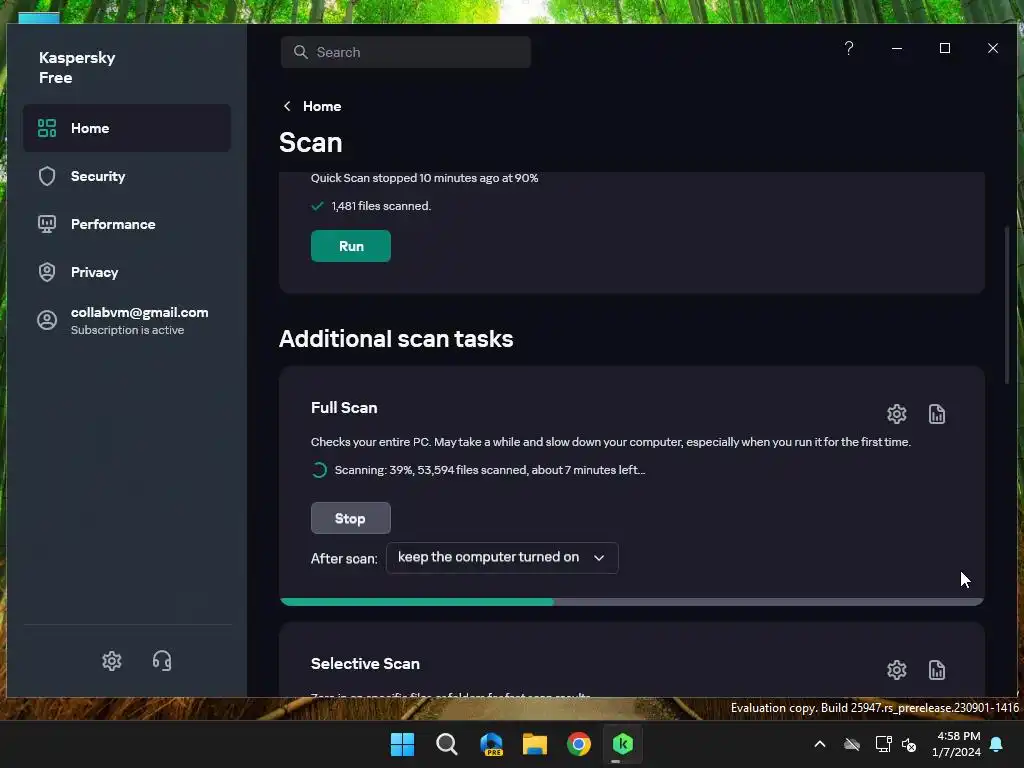Open the After scan action dropdown
The width and height of the screenshot is (1024, 768).
click(502, 558)
